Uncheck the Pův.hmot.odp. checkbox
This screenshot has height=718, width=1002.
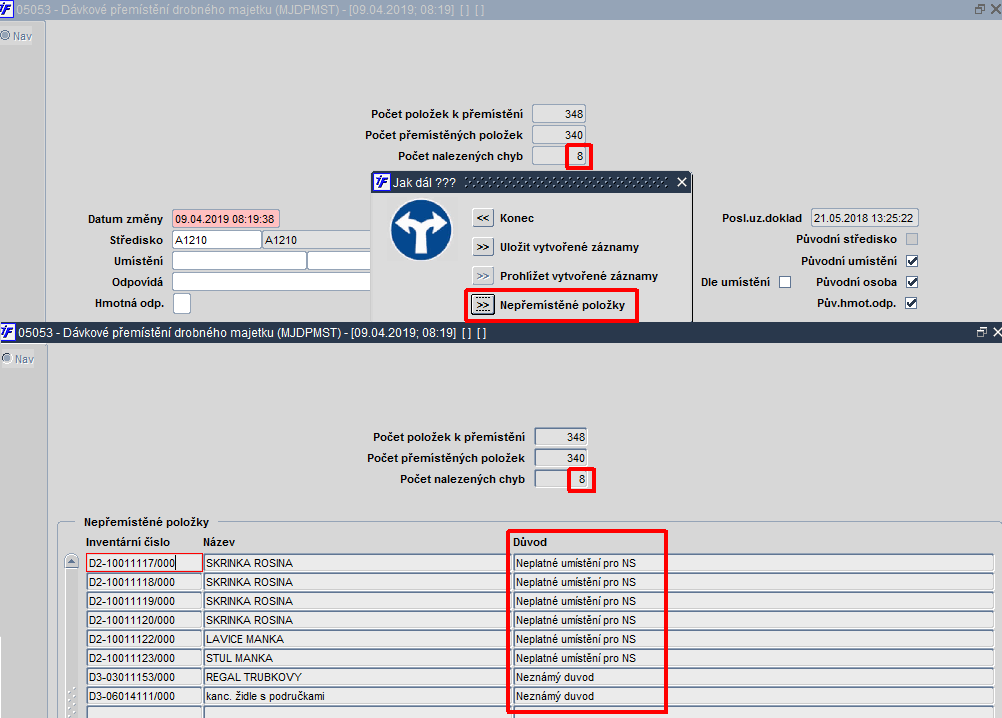(912, 303)
